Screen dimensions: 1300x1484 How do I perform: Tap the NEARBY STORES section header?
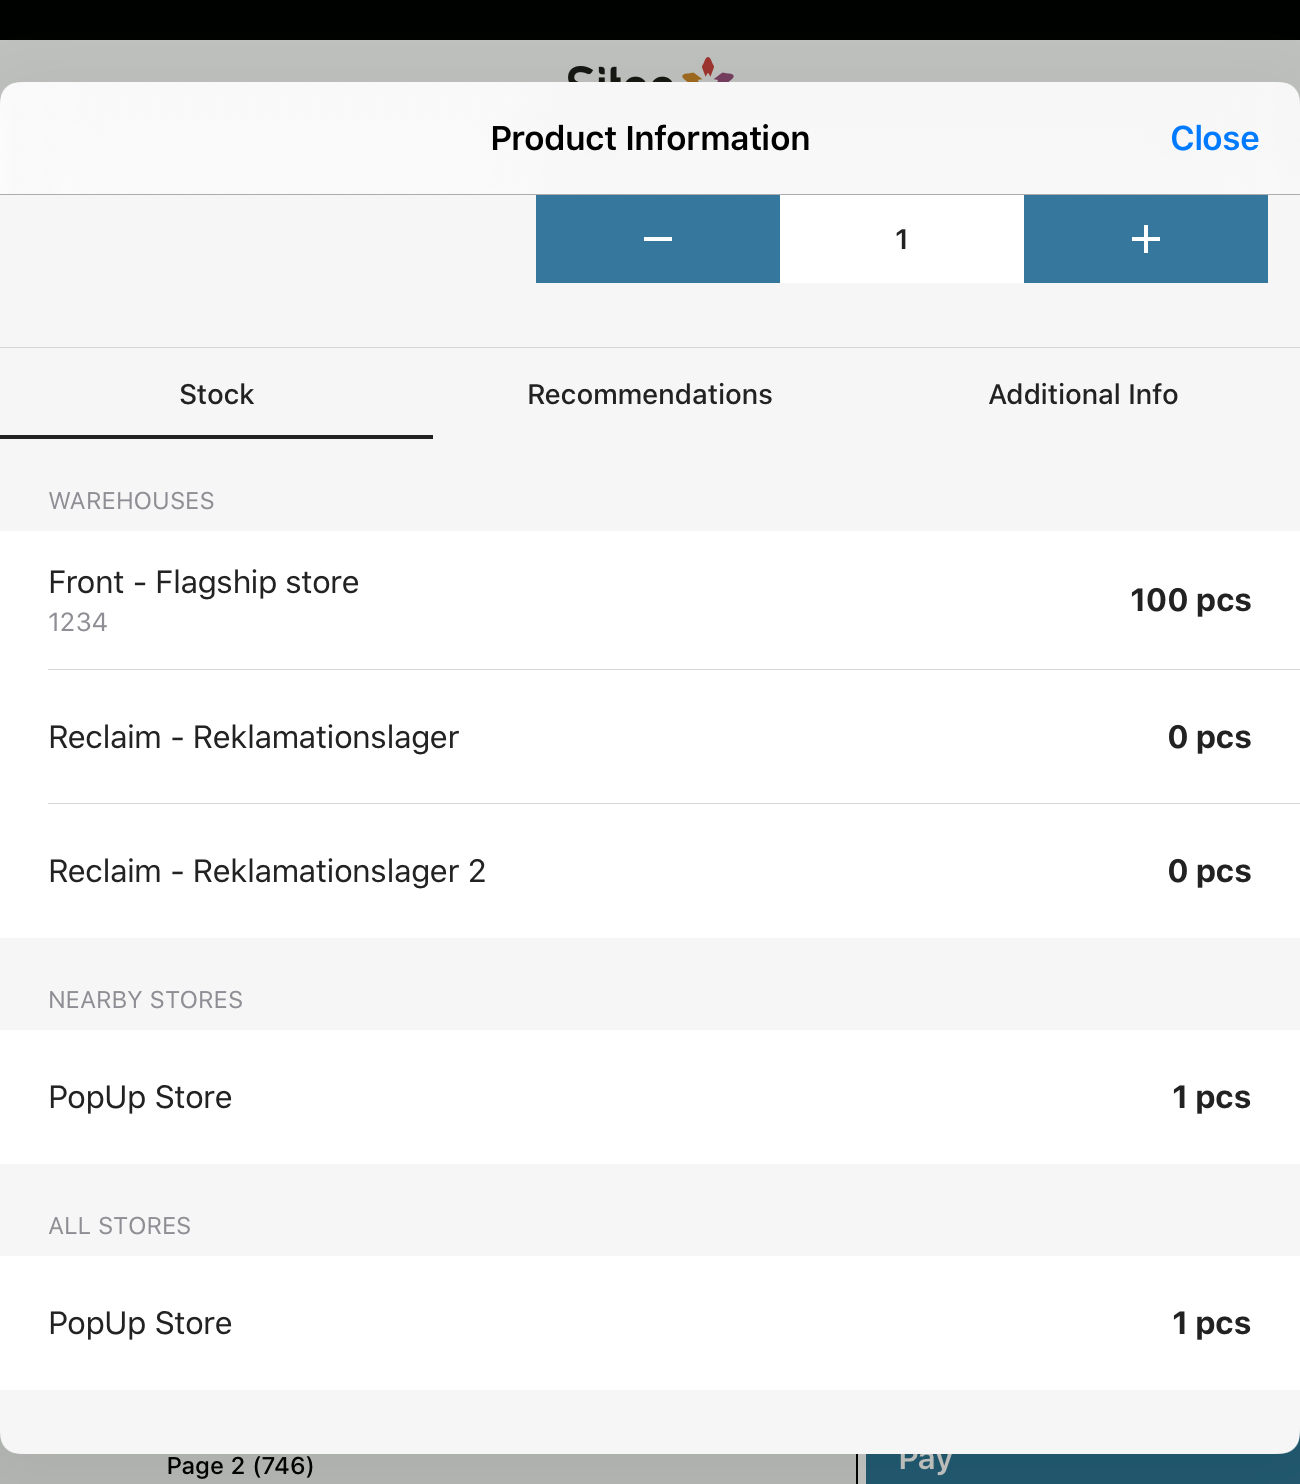(x=146, y=1000)
